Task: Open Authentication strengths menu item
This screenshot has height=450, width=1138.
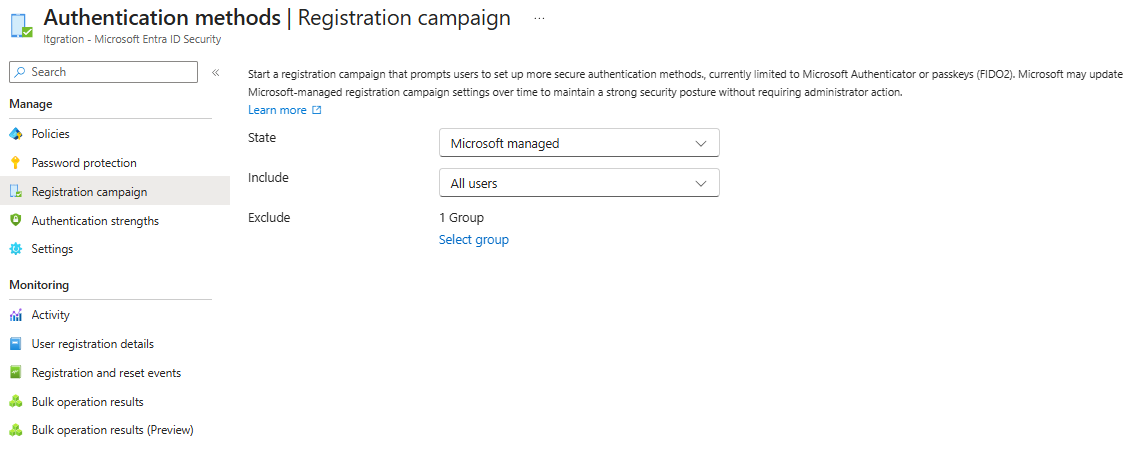Action: (95, 221)
